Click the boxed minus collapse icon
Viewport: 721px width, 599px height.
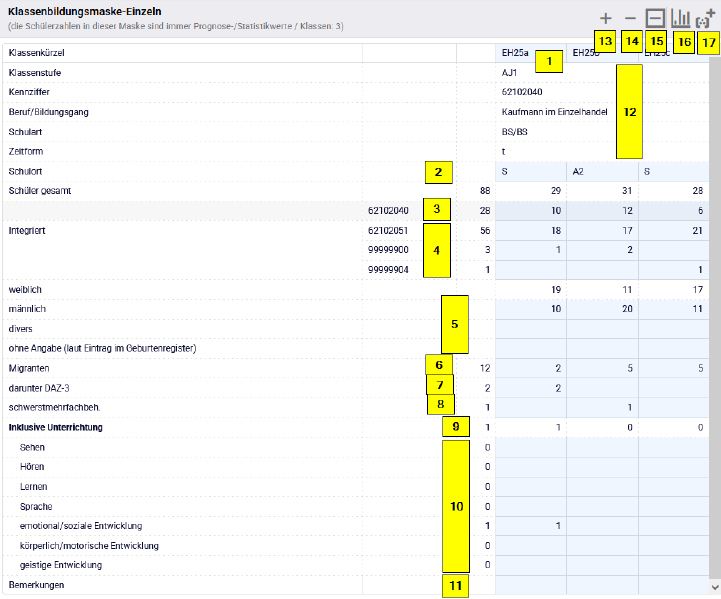[x=655, y=18]
